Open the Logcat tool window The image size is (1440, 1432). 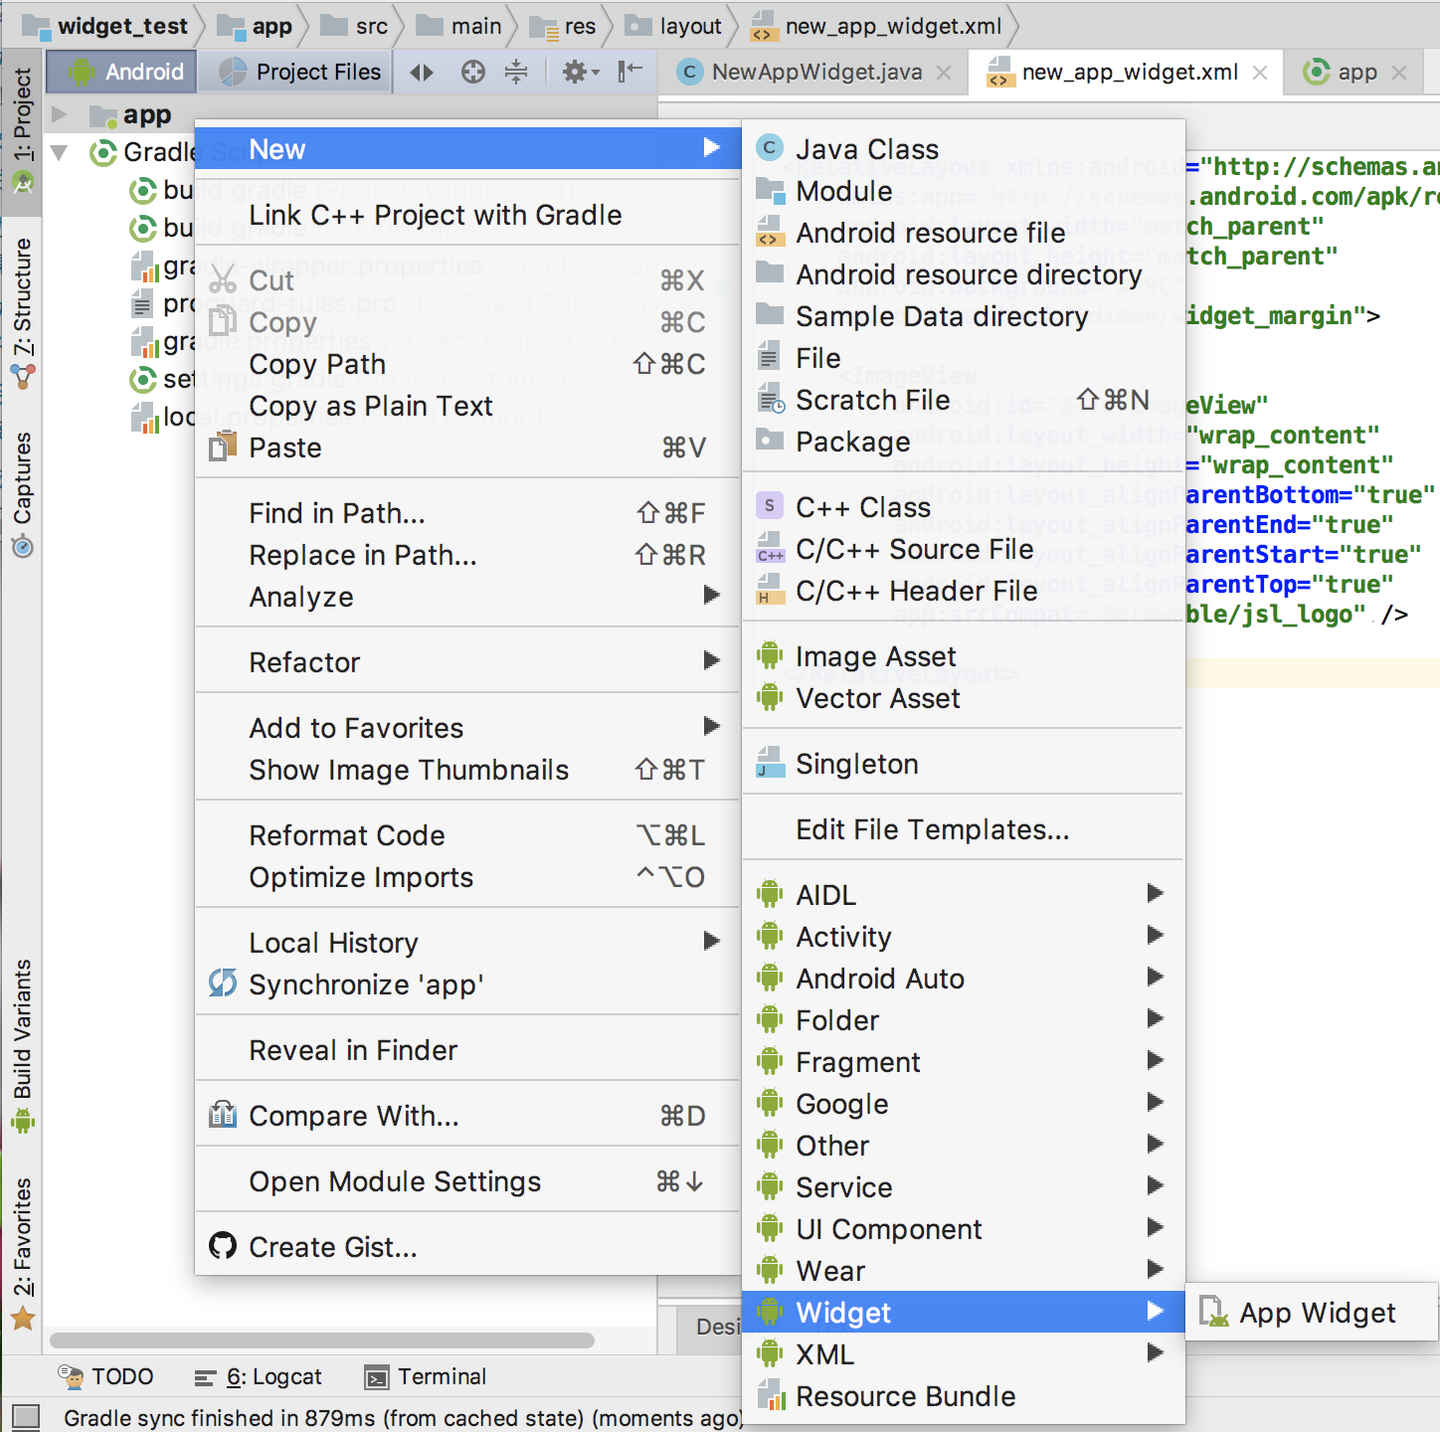click(x=258, y=1377)
